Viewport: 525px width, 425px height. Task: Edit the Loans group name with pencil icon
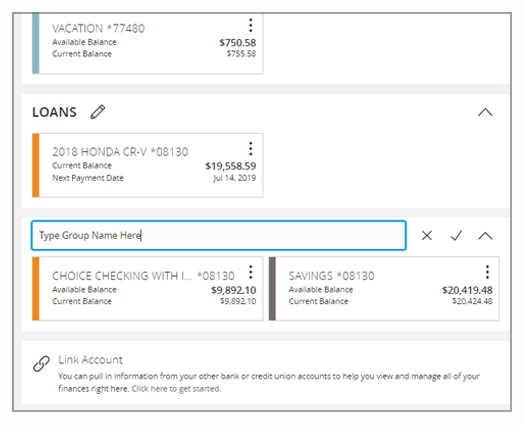click(x=98, y=112)
